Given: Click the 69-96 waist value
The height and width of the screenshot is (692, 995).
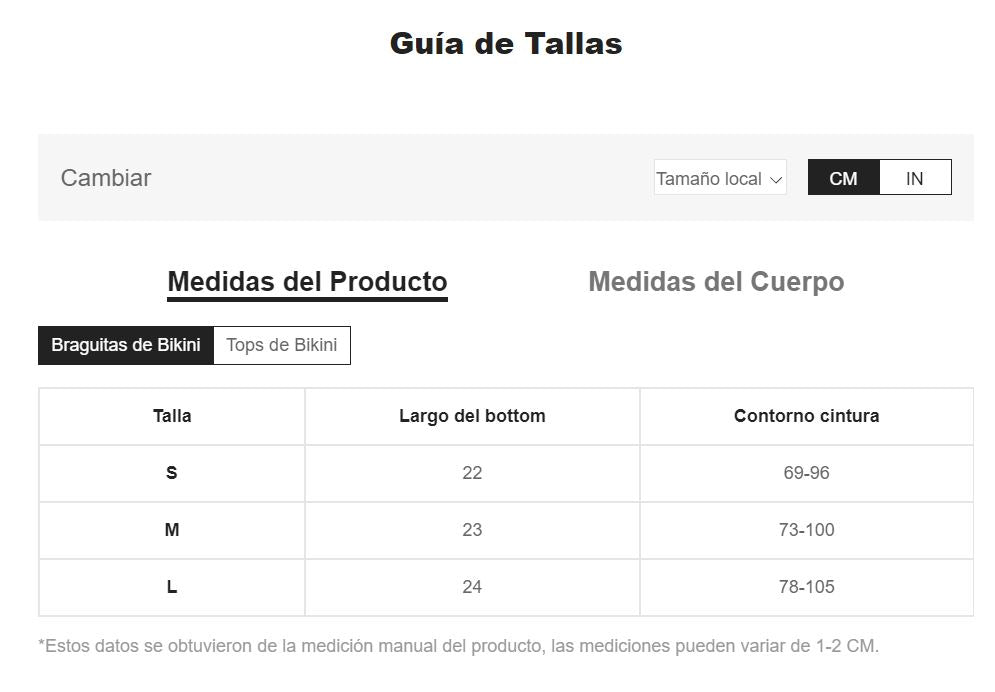Looking at the screenshot, I should point(806,473).
